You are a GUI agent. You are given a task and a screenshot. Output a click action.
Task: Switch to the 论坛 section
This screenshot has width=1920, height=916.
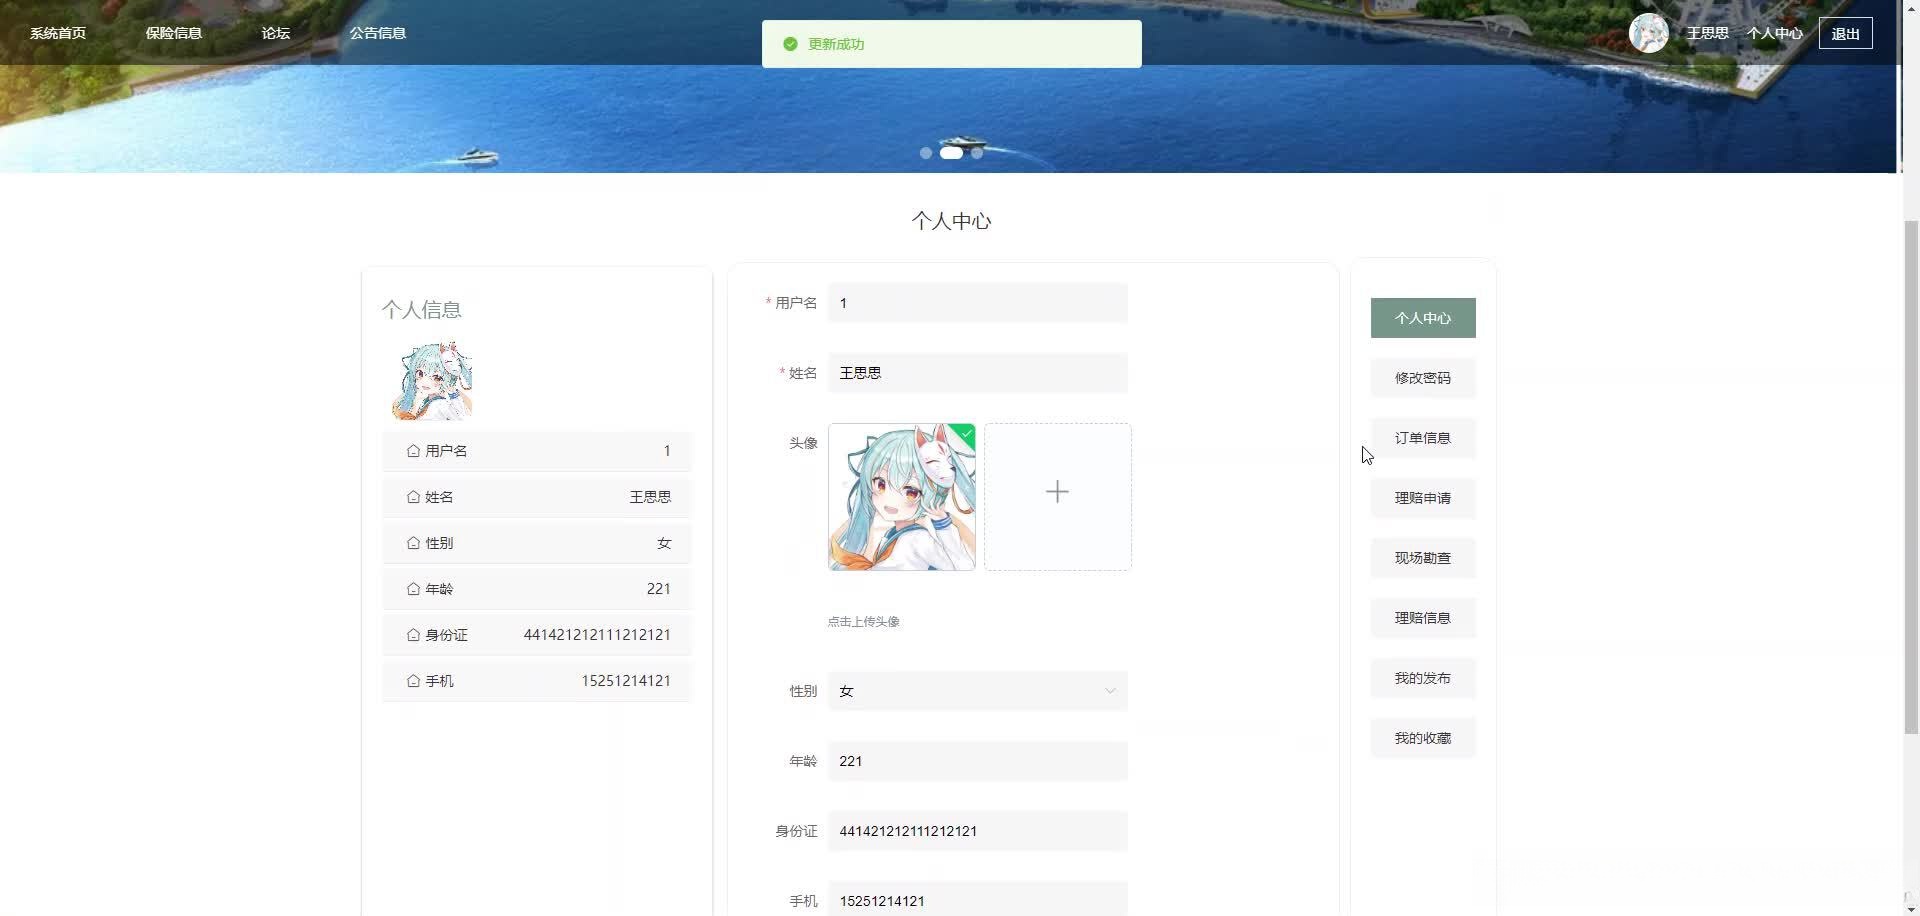tap(275, 32)
